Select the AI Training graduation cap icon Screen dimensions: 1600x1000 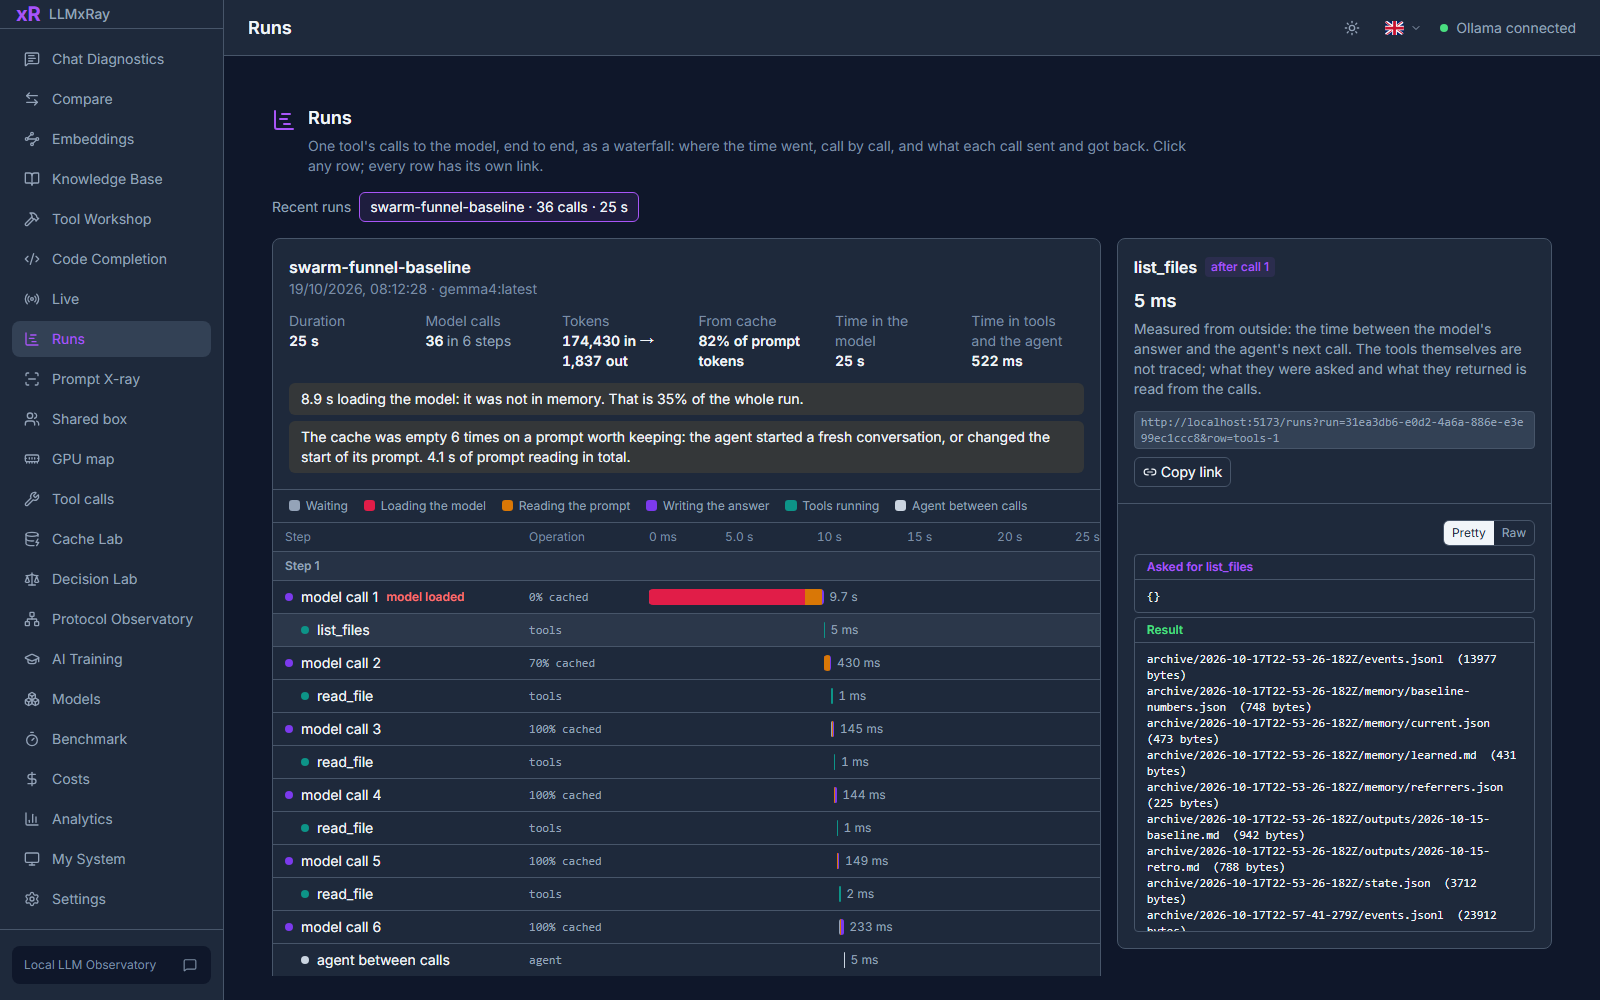pyautogui.click(x=32, y=659)
